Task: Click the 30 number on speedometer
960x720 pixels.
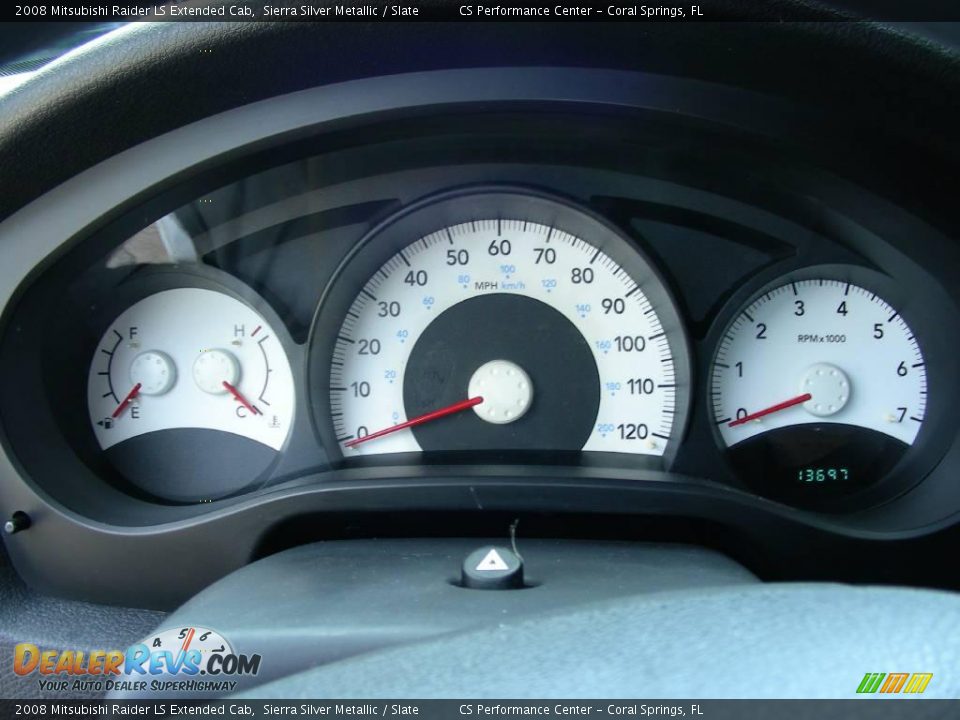Action: (x=388, y=309)
